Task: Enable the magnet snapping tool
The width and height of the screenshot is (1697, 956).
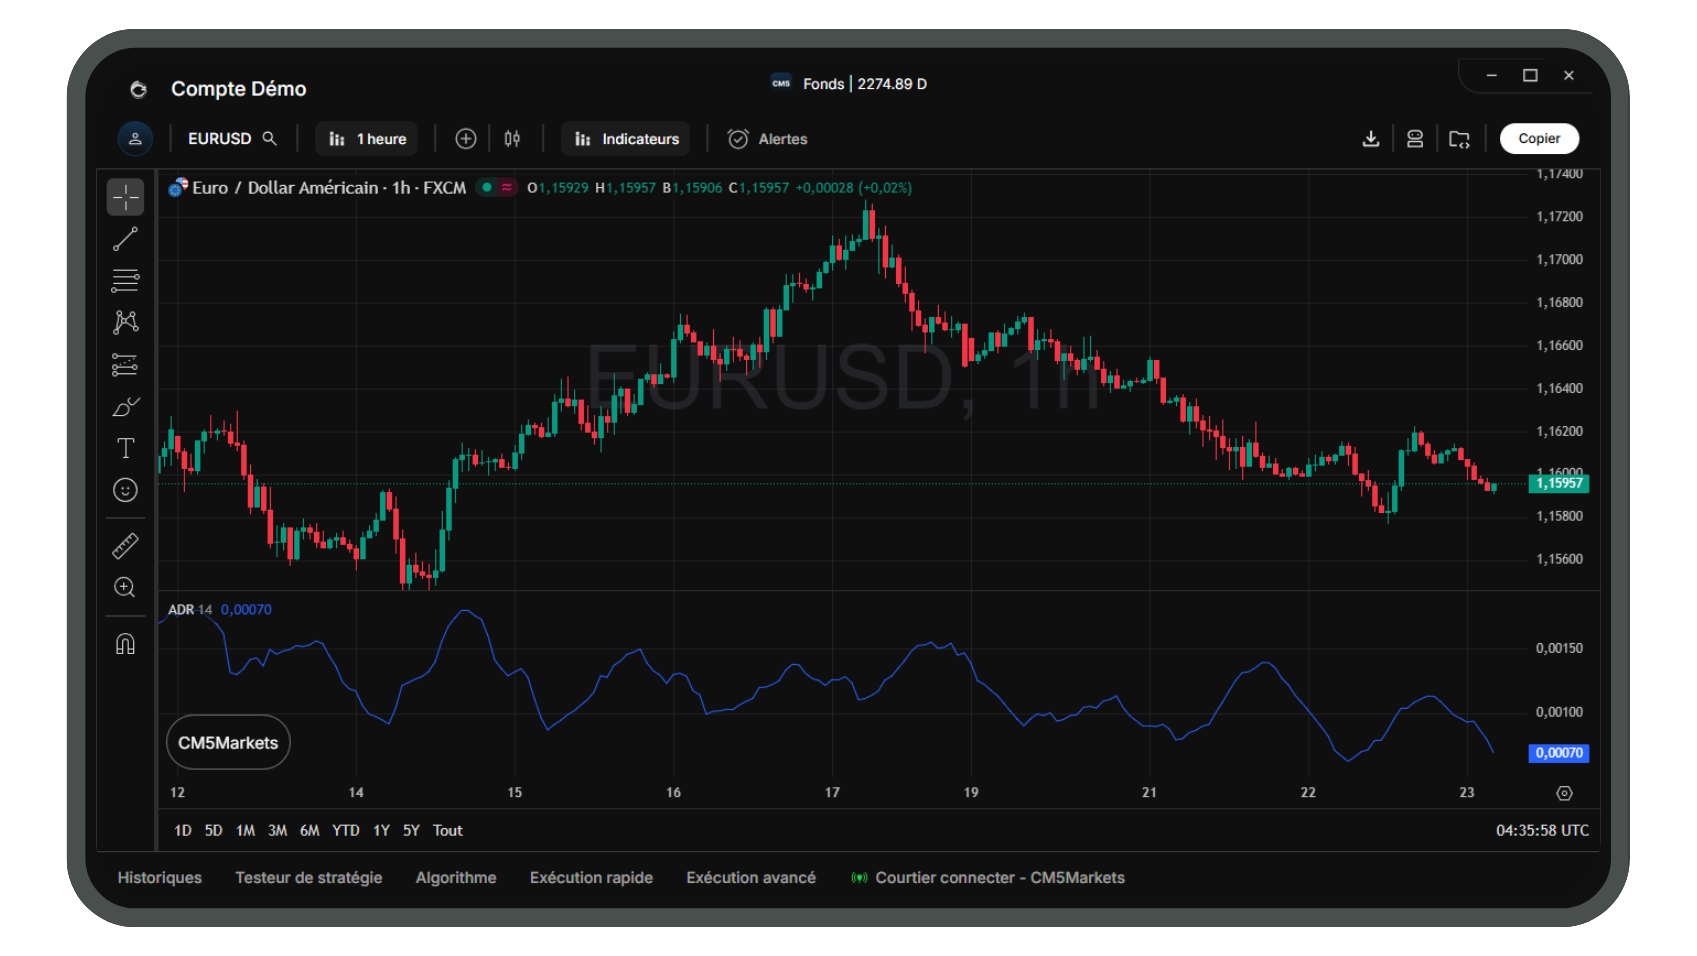Action: point(125,643)
